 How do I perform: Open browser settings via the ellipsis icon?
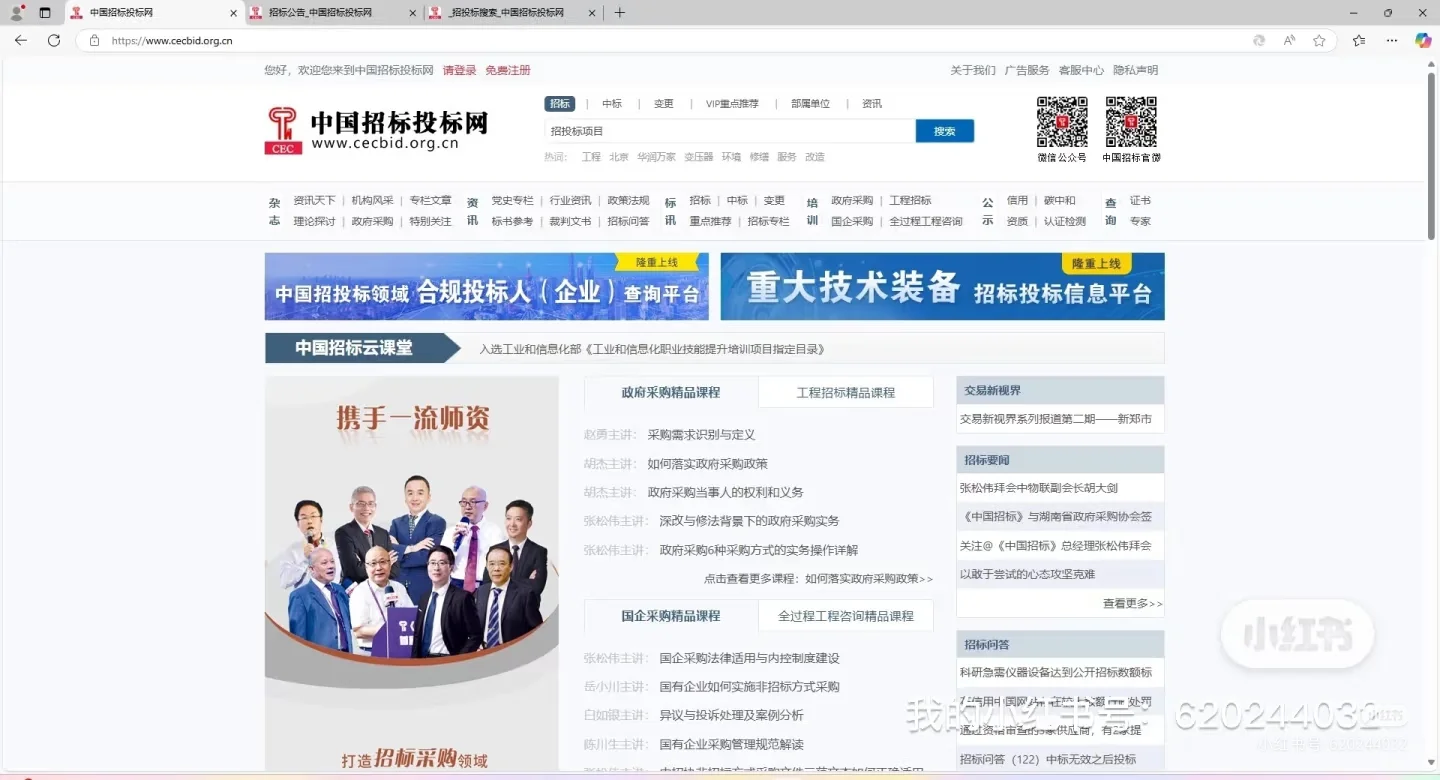tap(1391, 40)
